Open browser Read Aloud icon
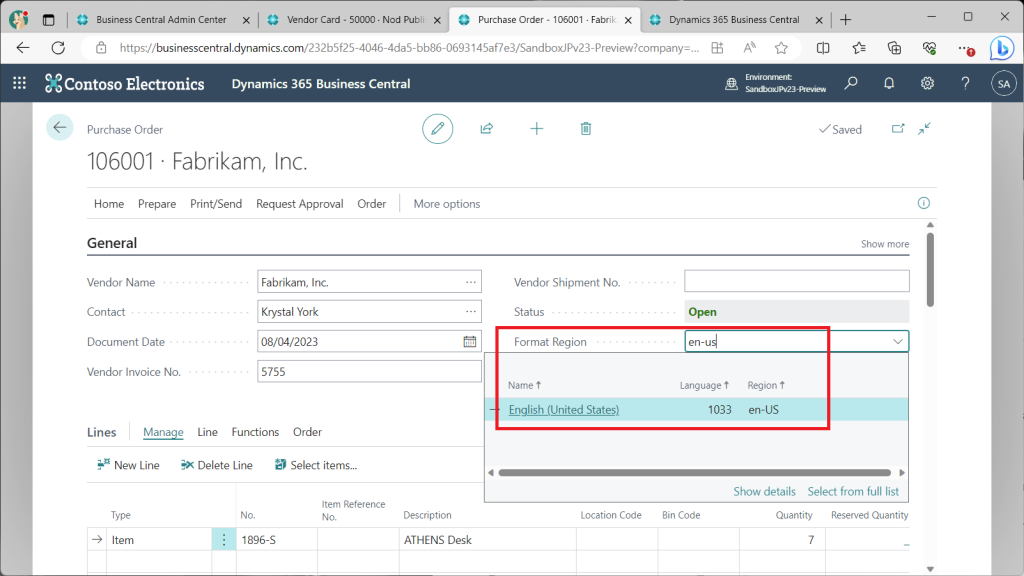 (750, 48)
